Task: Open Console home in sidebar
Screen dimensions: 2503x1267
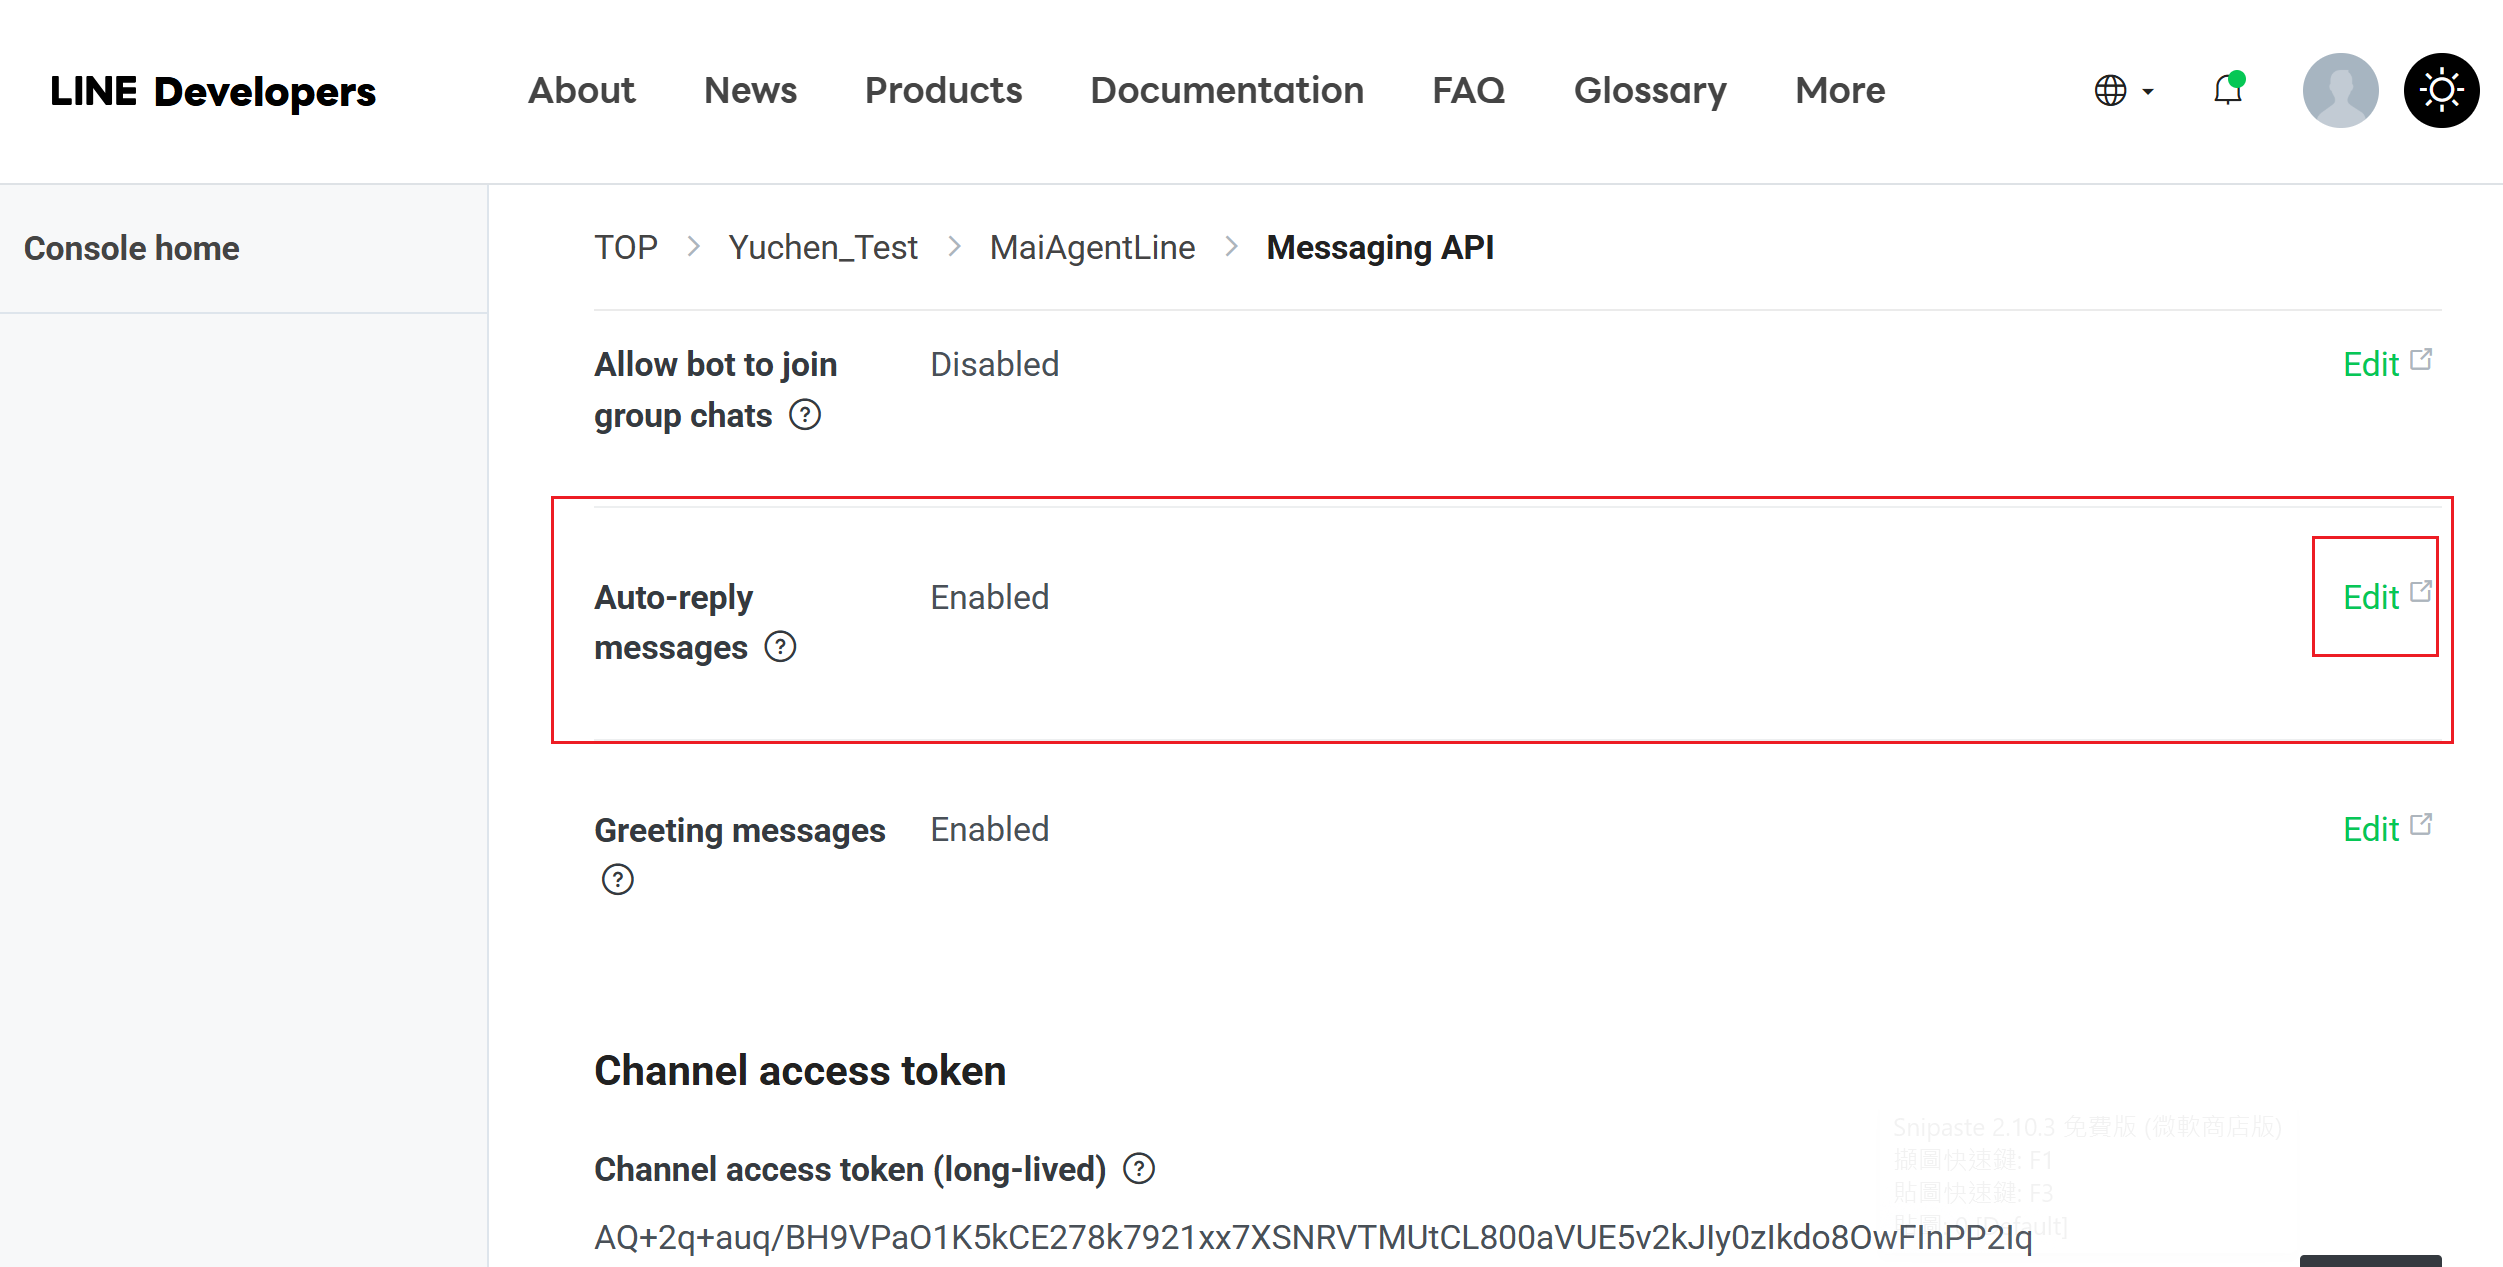Action: (131, 248)
